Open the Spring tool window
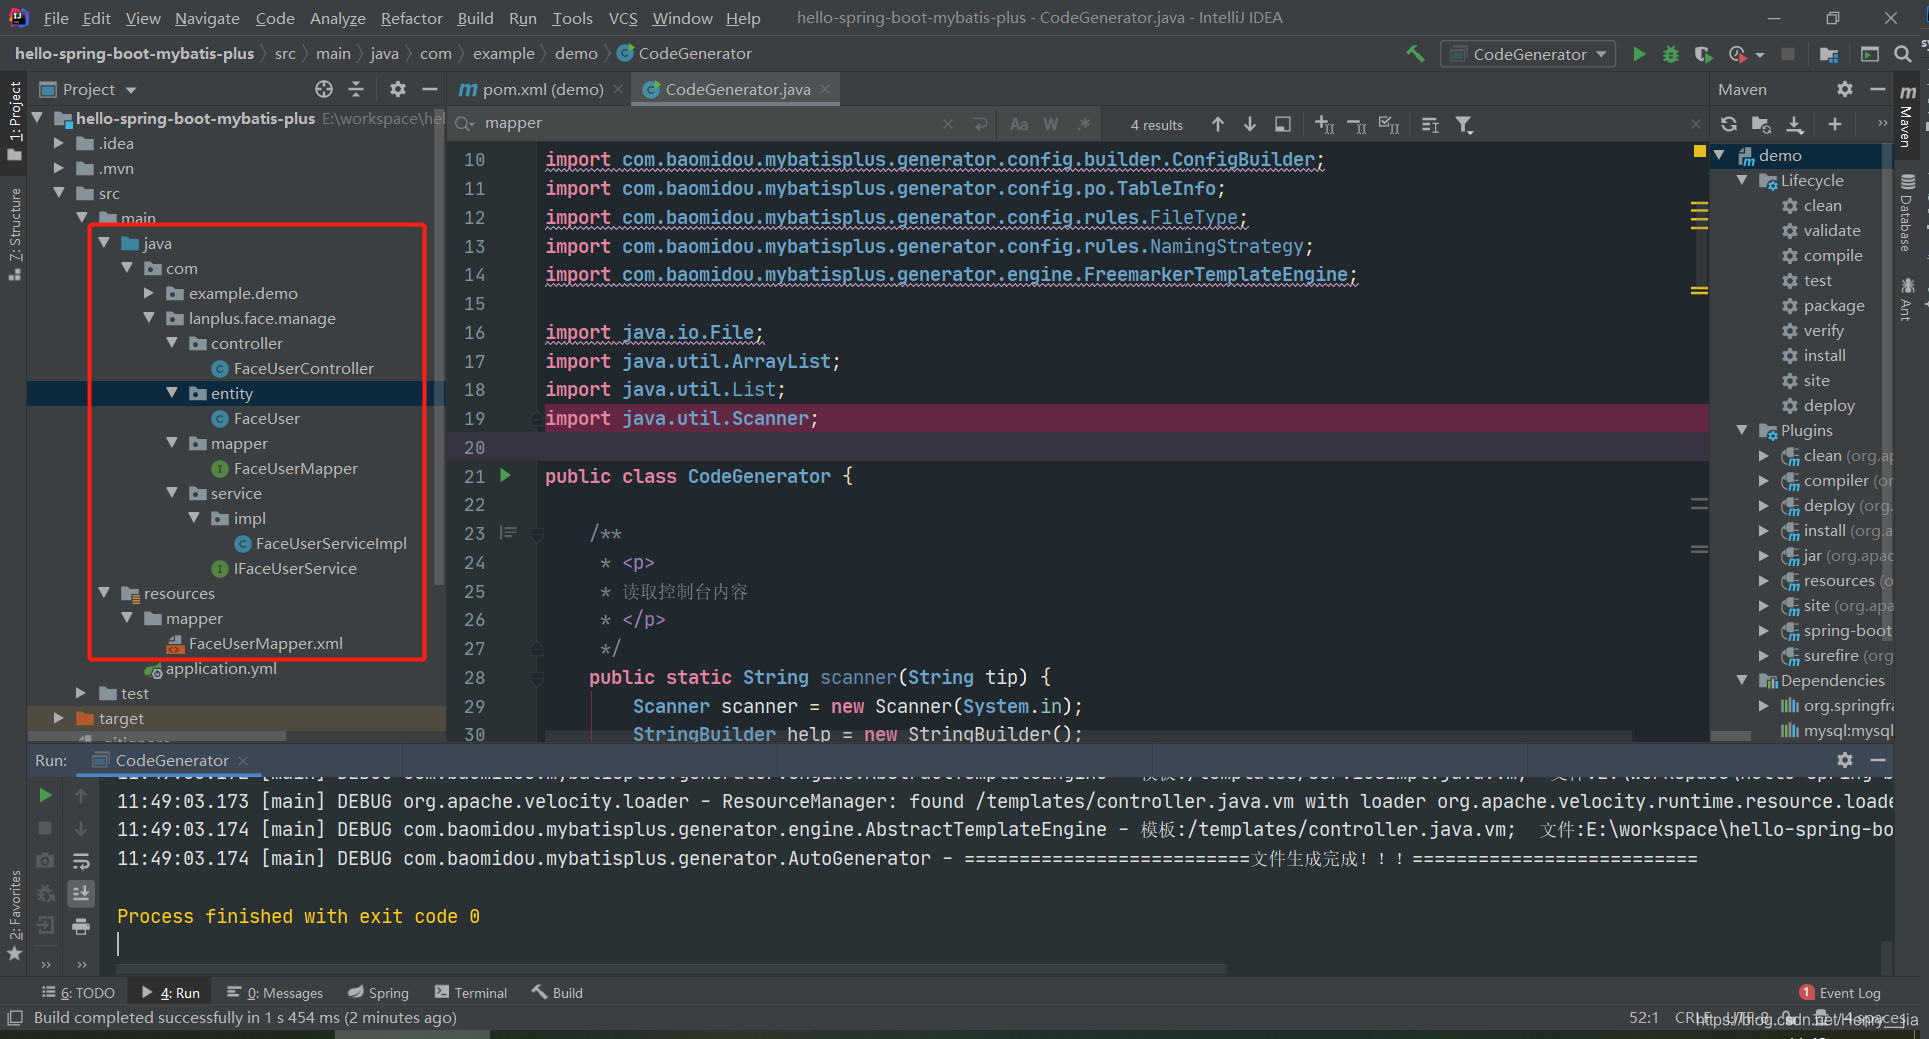Screen dimensions: 1929x1039 [x=378, y=993]
